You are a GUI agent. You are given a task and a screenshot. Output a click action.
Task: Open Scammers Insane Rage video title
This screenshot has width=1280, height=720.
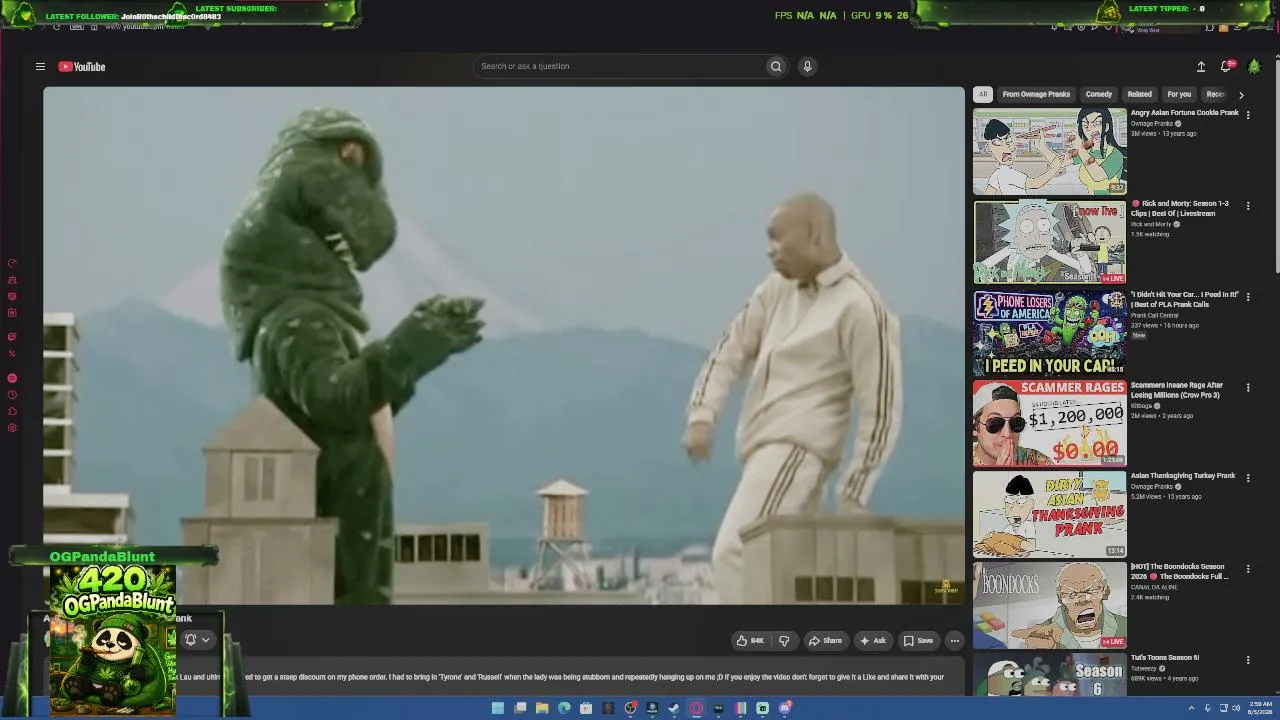click(1177, 390)
